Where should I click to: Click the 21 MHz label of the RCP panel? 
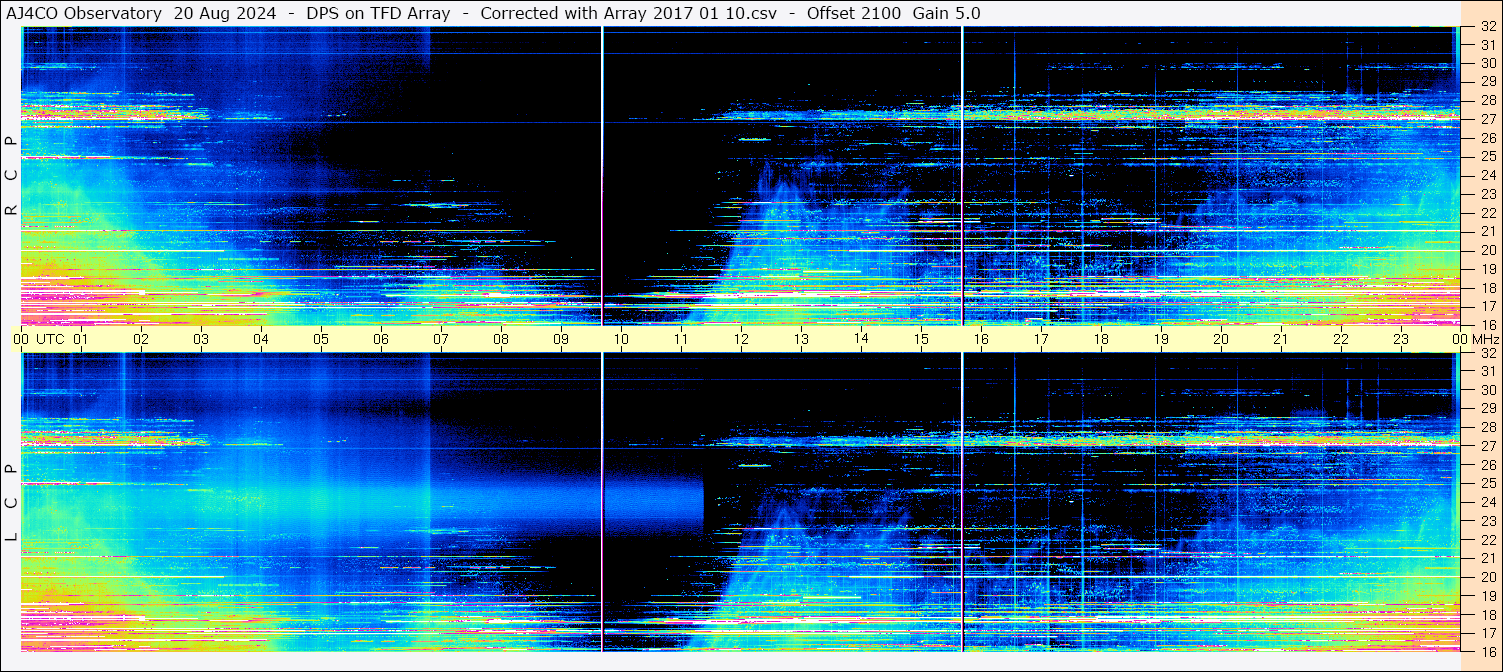1487,231
